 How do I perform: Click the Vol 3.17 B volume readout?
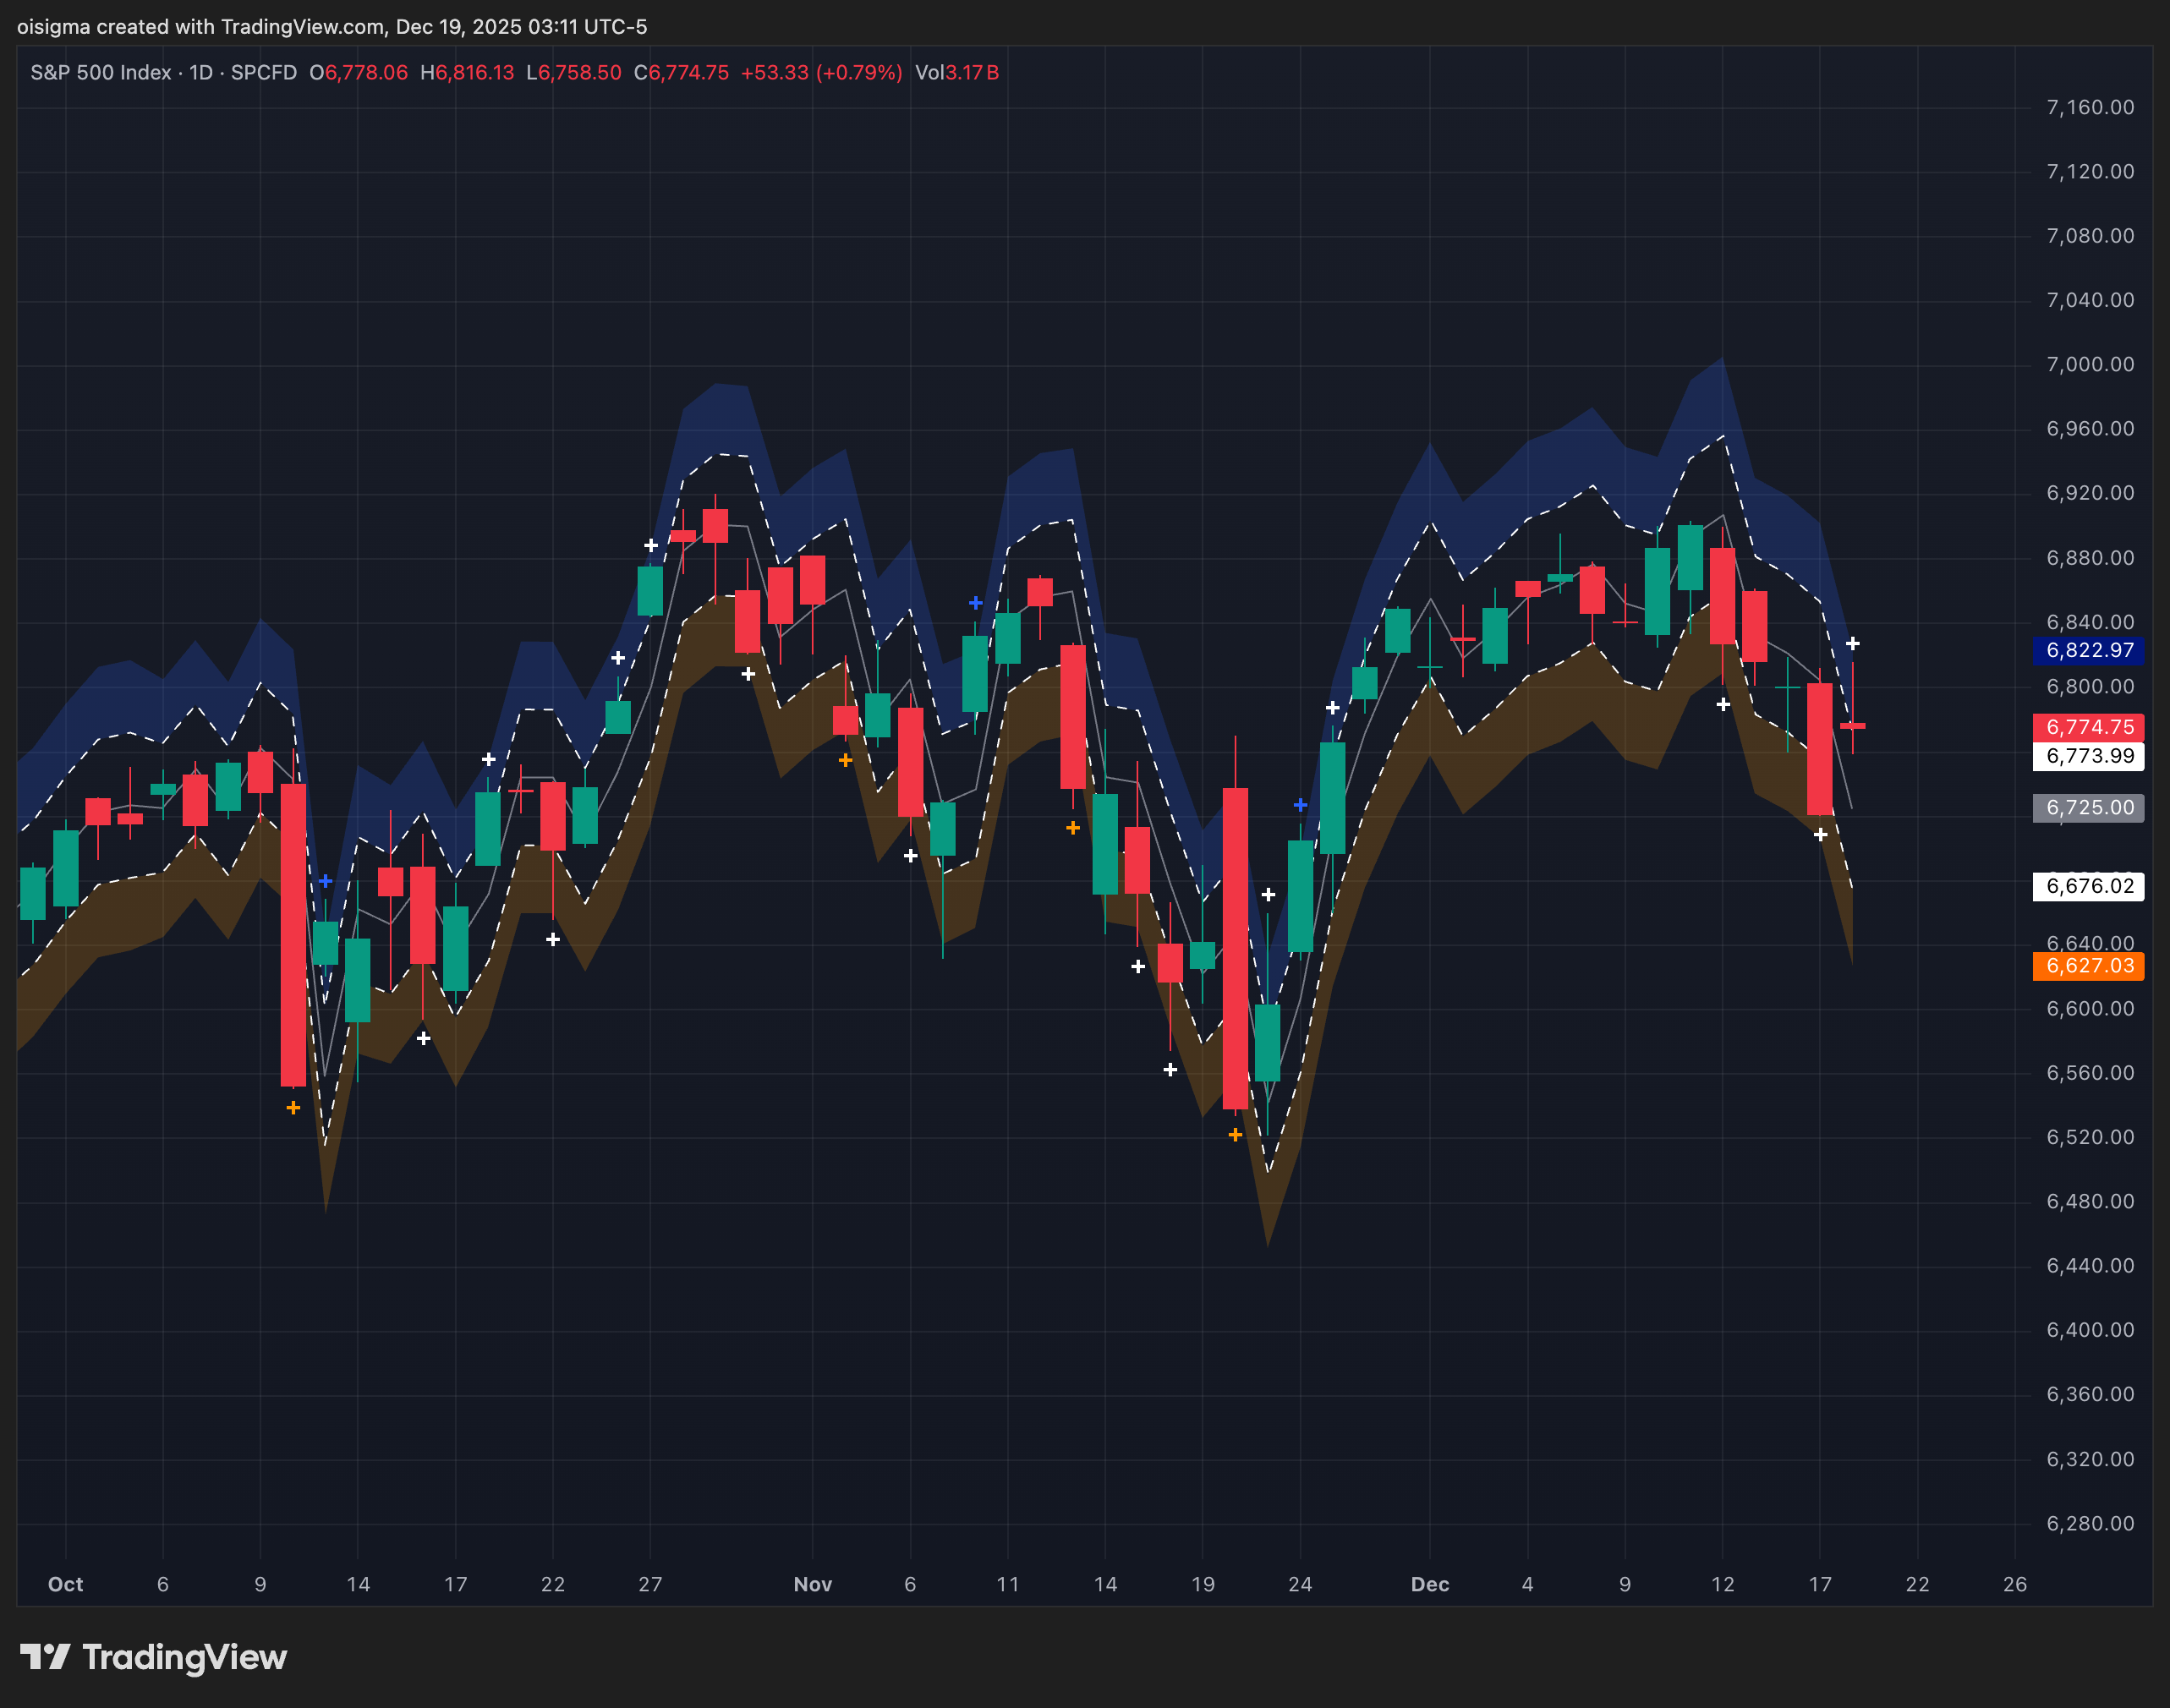coord(957,73)
